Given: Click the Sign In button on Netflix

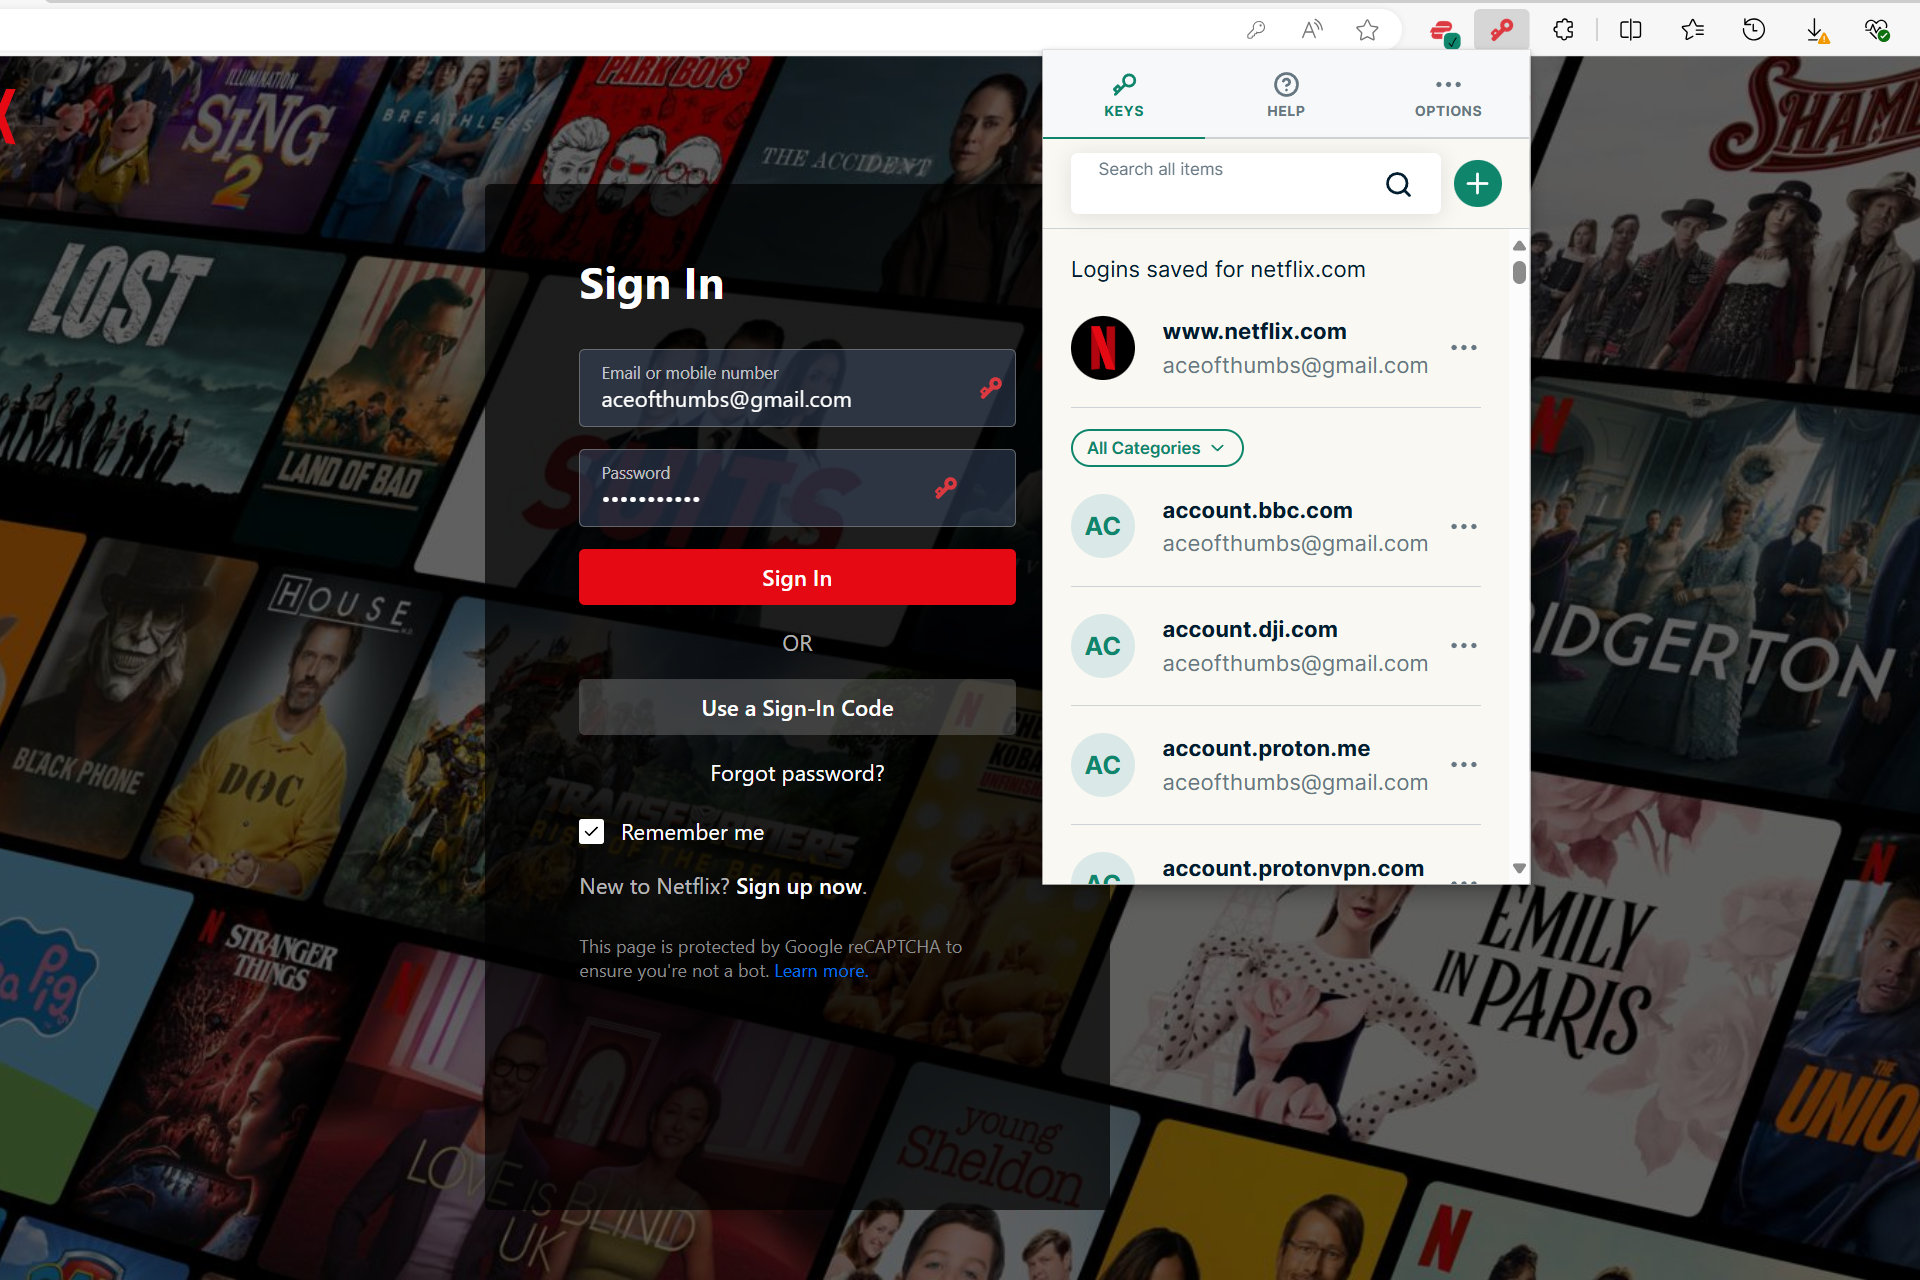Looking at the screenshot, I should [796, 577].
